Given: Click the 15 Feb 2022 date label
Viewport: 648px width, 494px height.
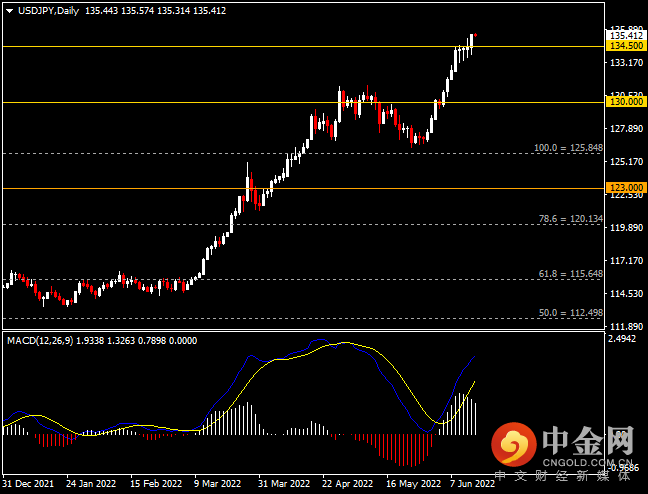Looking at the screenshot, I should click(x=156, y=484).
